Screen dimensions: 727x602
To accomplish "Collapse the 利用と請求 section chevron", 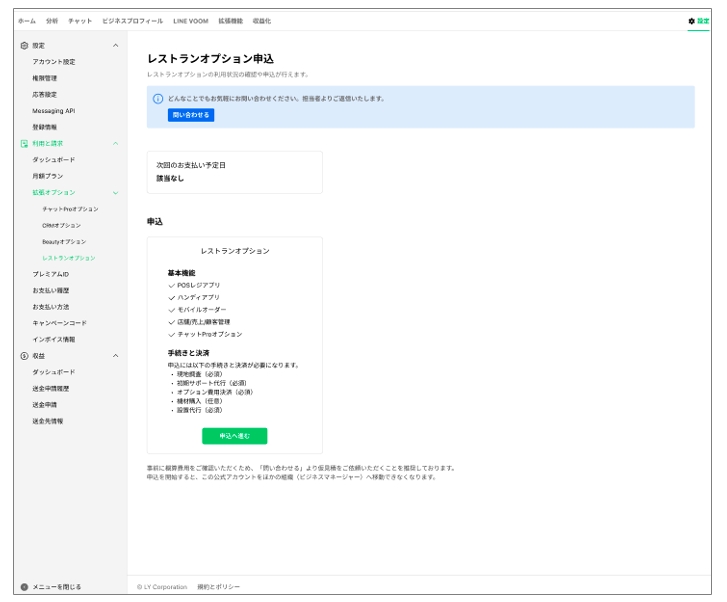I will (115, 144).
